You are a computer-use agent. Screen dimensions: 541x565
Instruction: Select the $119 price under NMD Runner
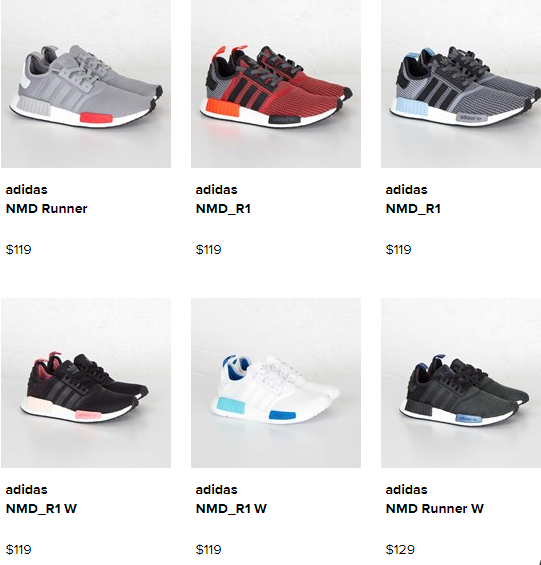19,250
